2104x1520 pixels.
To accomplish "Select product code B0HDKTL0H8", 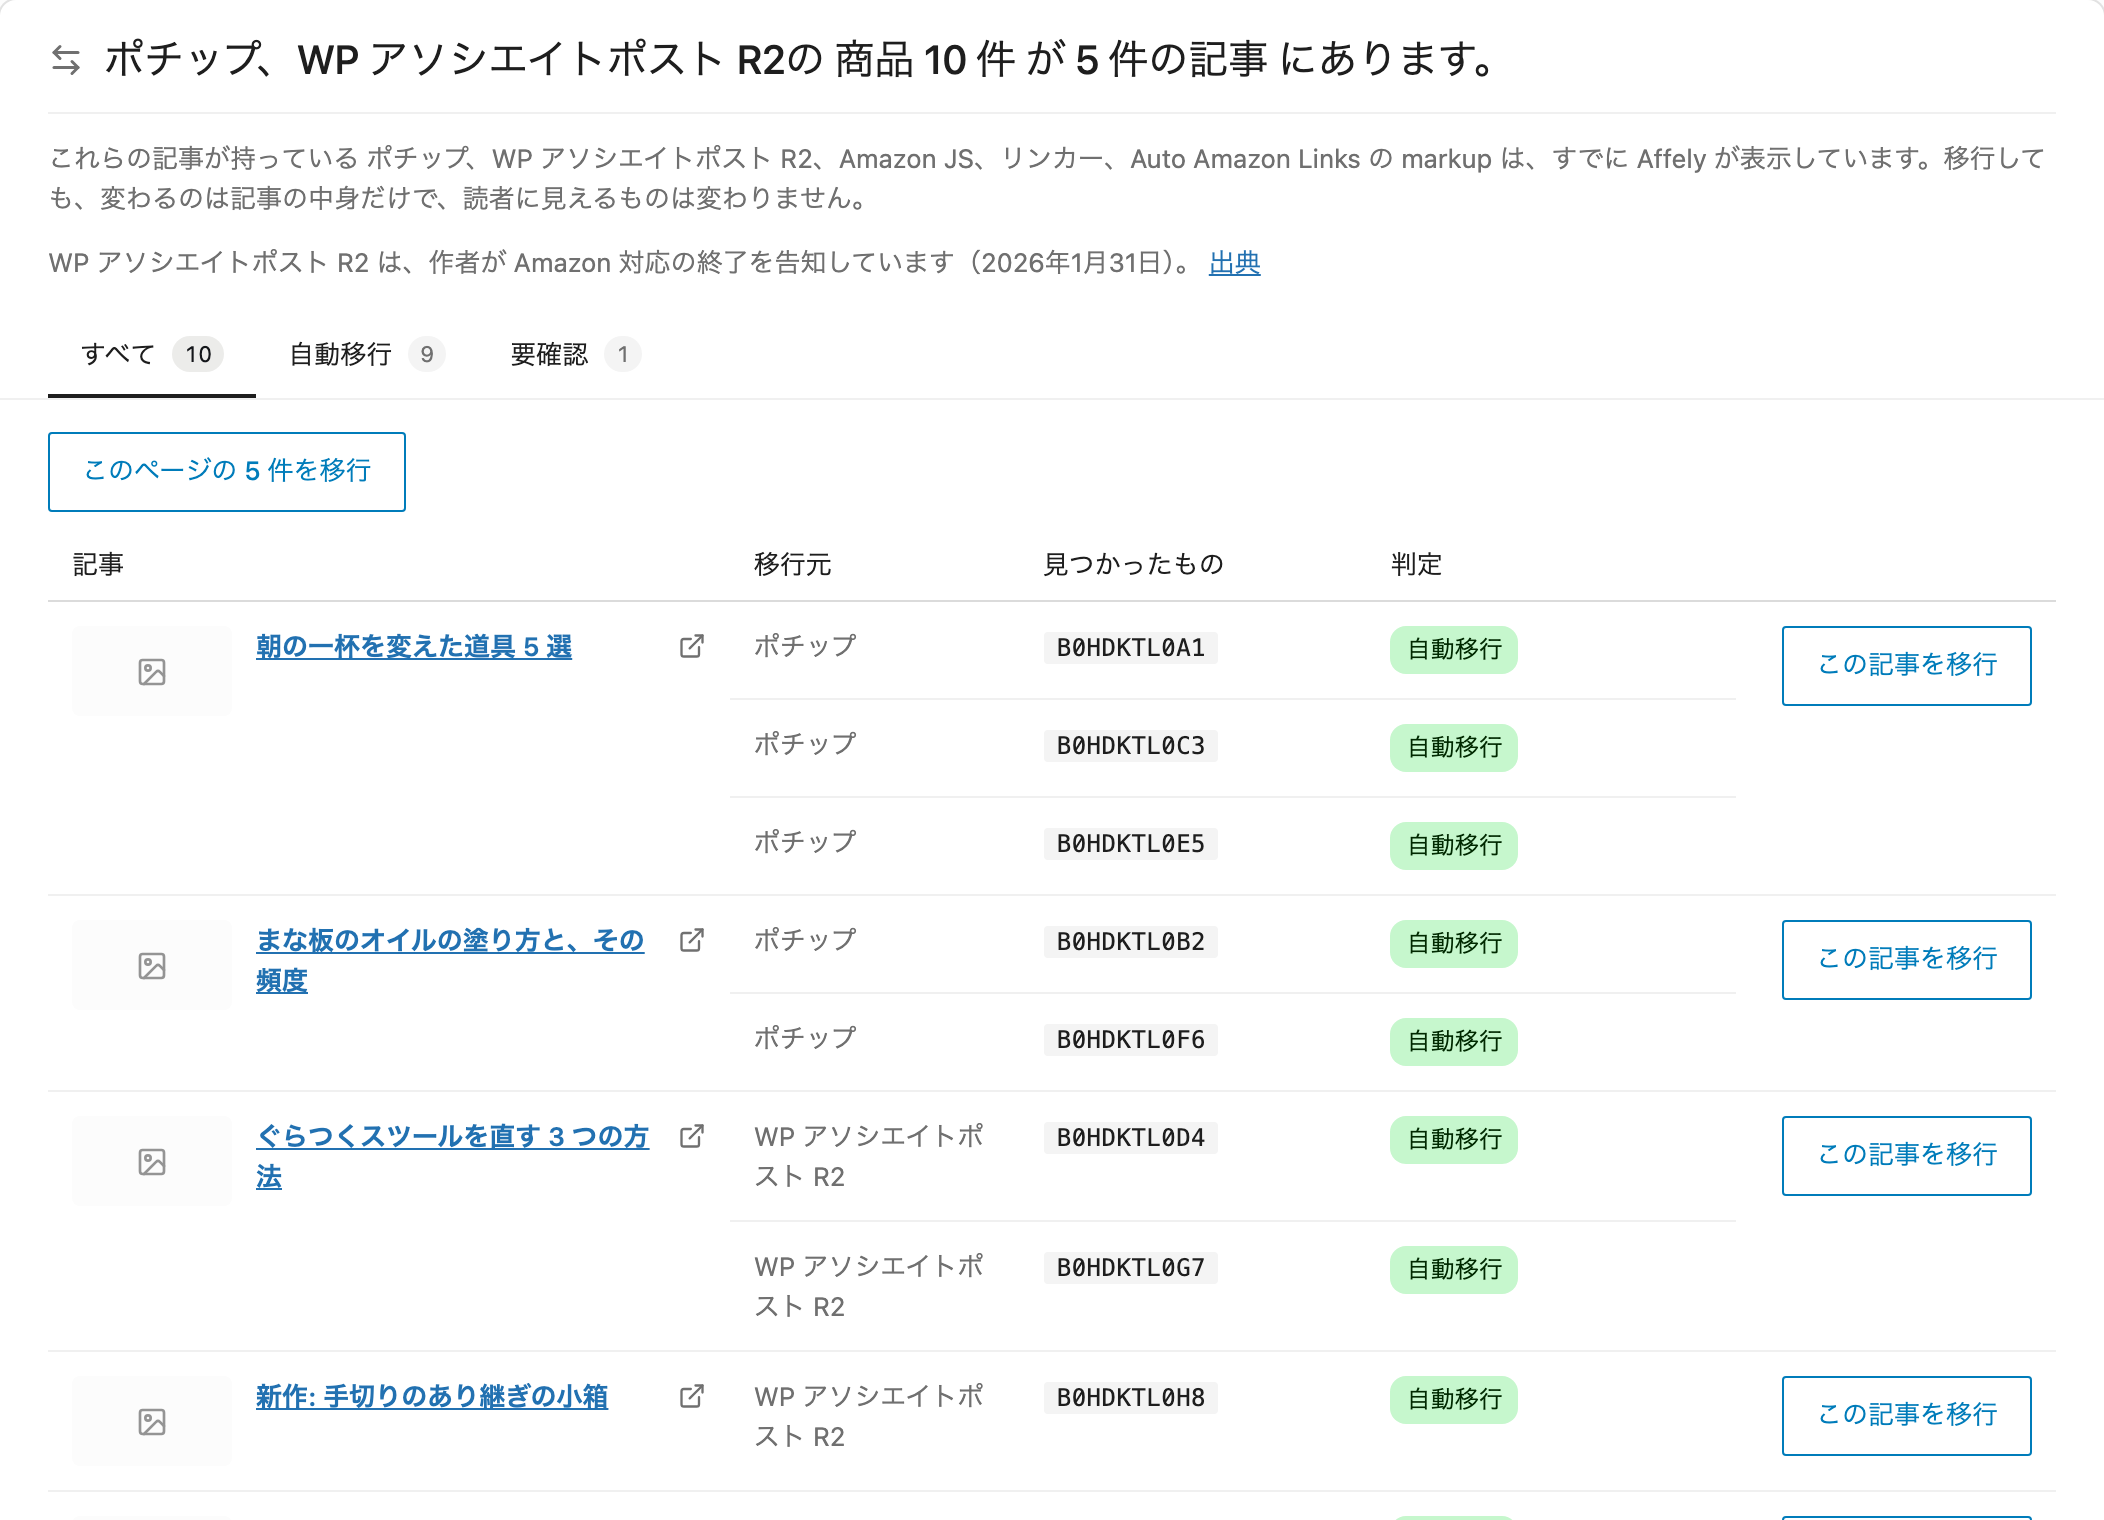I will [1130, 1398].
